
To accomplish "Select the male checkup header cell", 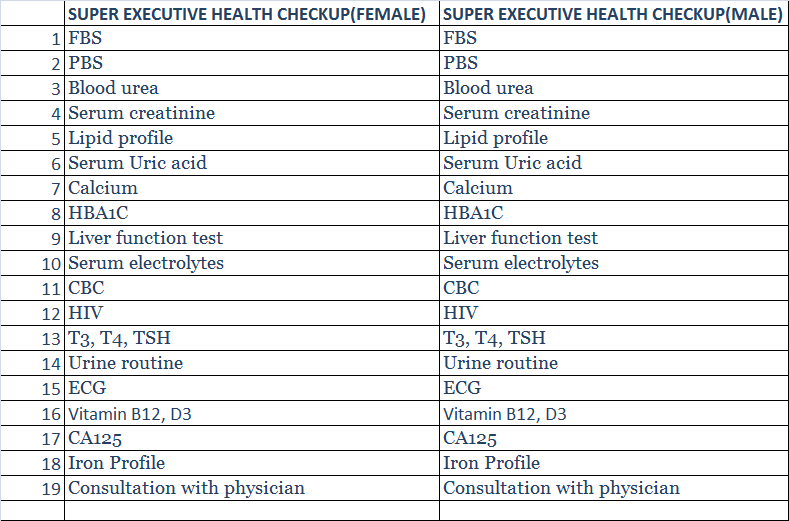I will tap(611, 15).
